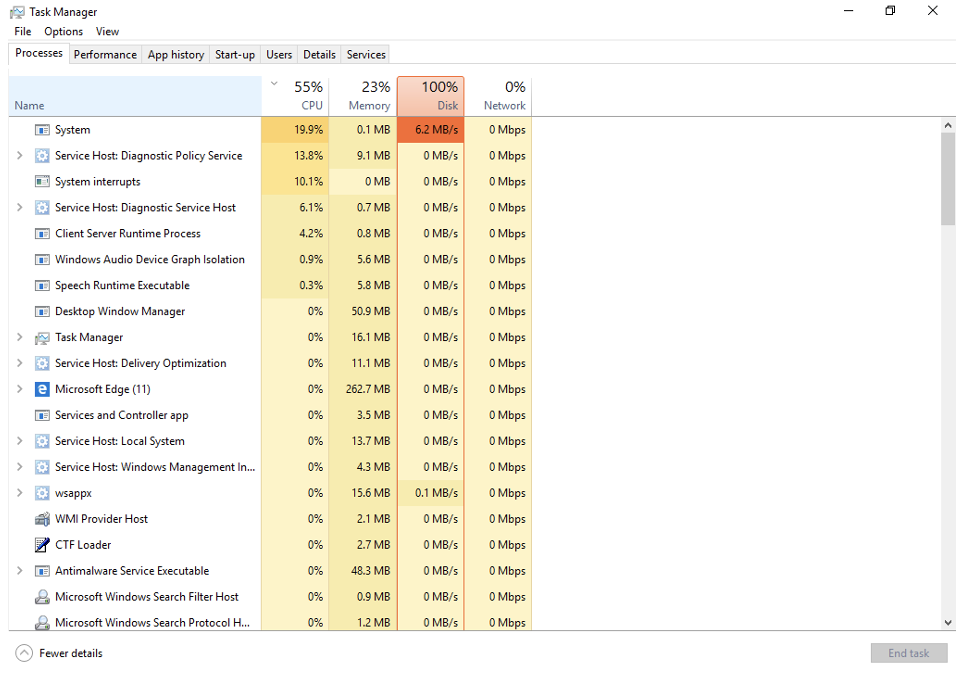
Task: Click the End task button
Action: tap(908, 653)
